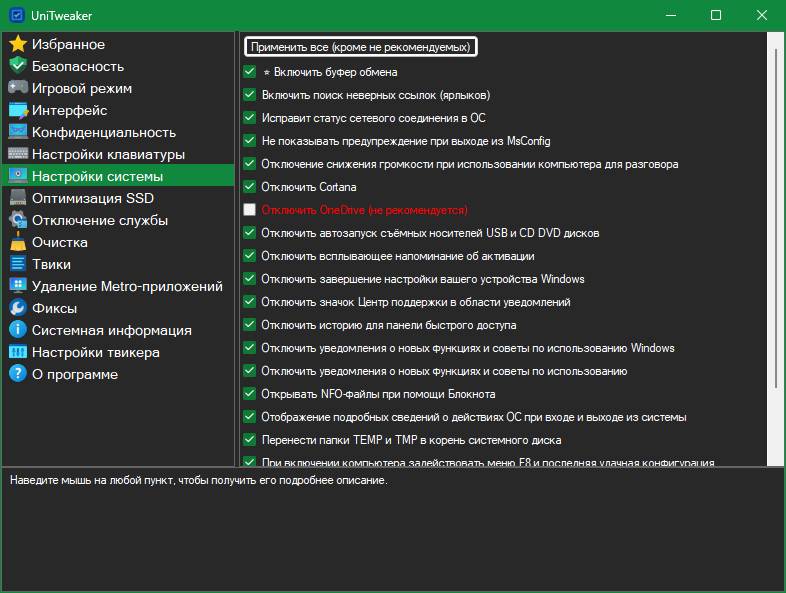Click the info icon for Системная информация
786x593 pixels.
click(17, 330)
